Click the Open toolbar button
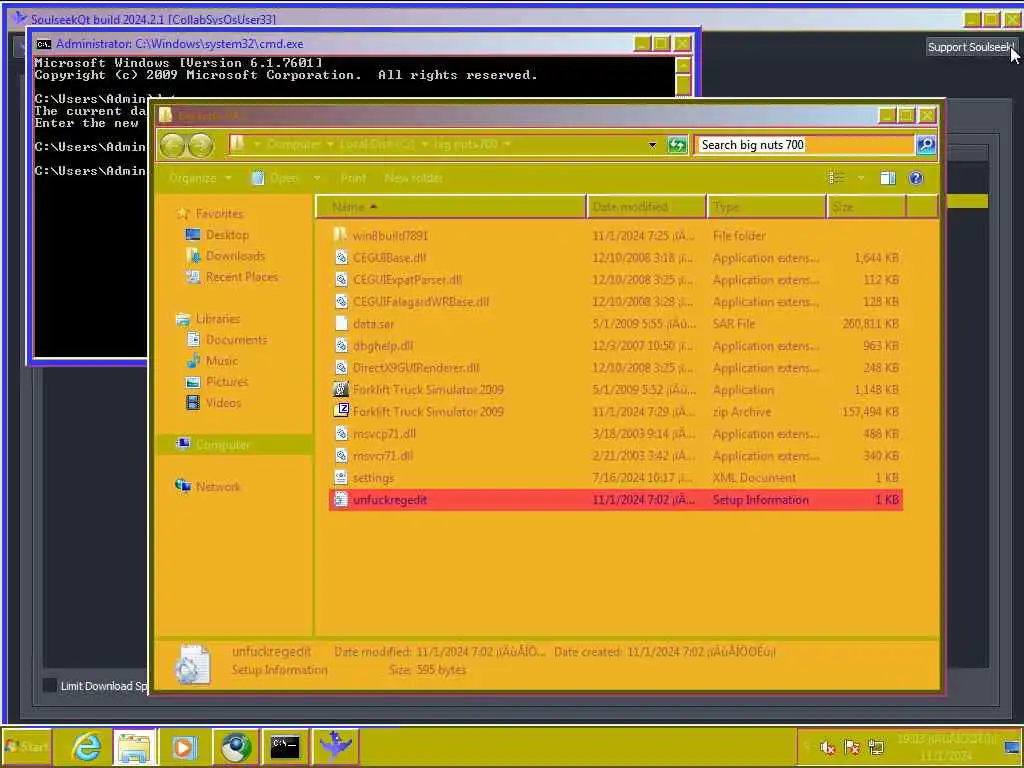 [276, 178]
